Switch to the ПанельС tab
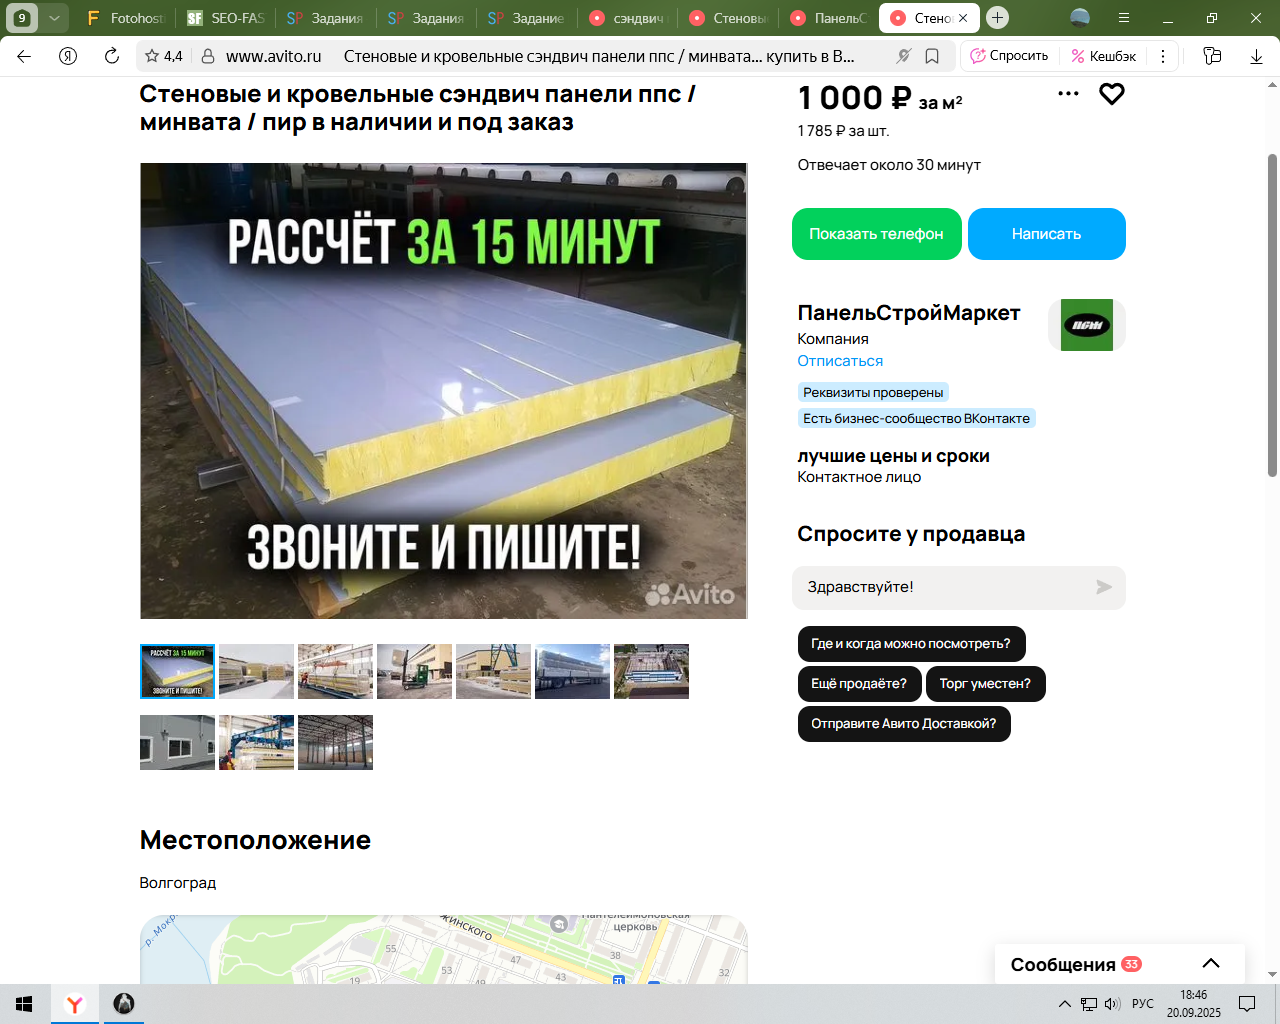1280x1024 pixels. (829, 18)
